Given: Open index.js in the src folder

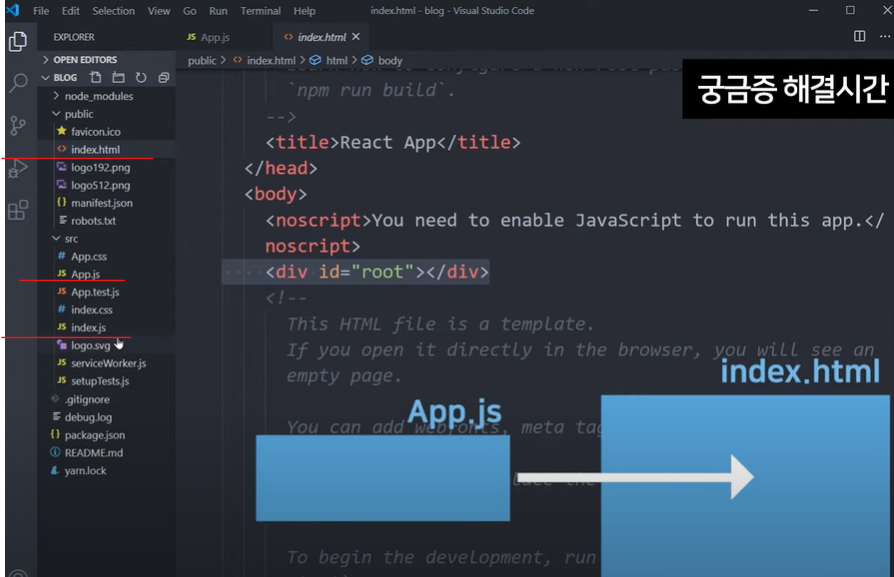Looking at the screenshot, I should click(107, 327).
